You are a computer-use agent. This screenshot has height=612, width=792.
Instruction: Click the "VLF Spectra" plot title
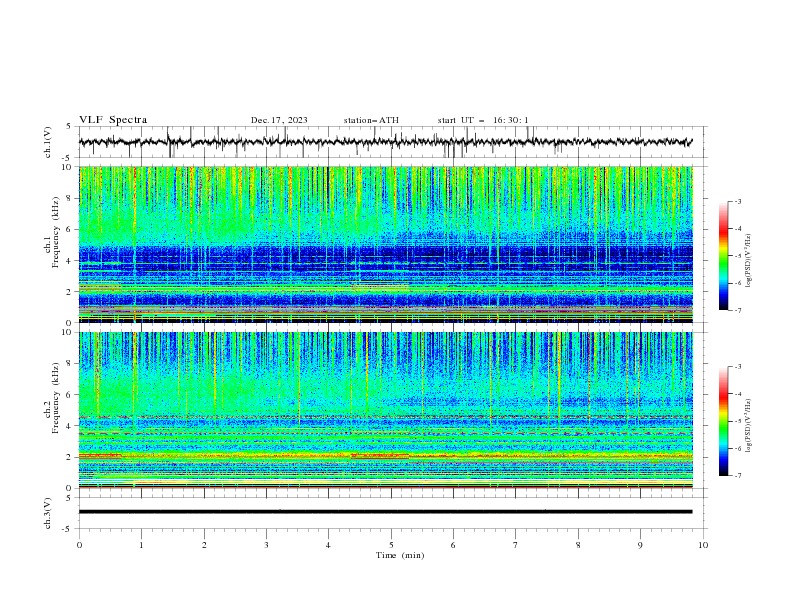pos(113,120)
